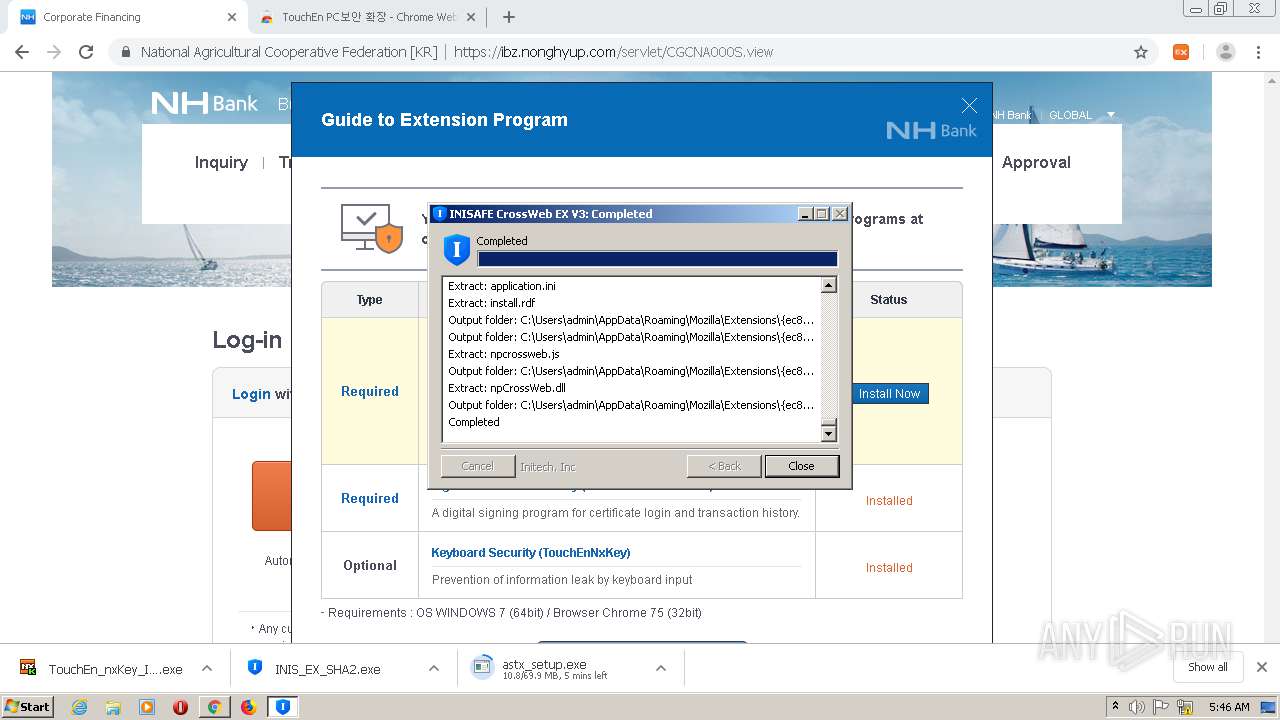Click the computer shield icon in guide popup
The width and height of the screenshot is (1280, 720).
pyautogui.click(x=371, y=228)
